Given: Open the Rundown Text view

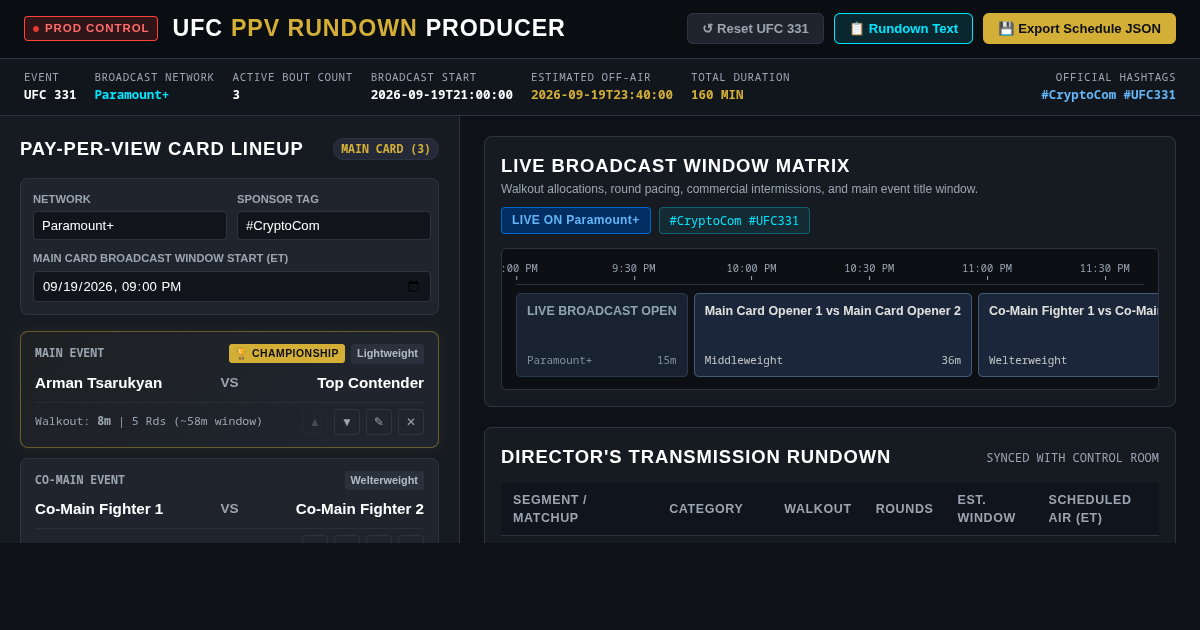Looking at the screenshot, I should pyautogui.click(x=903, y=28).
